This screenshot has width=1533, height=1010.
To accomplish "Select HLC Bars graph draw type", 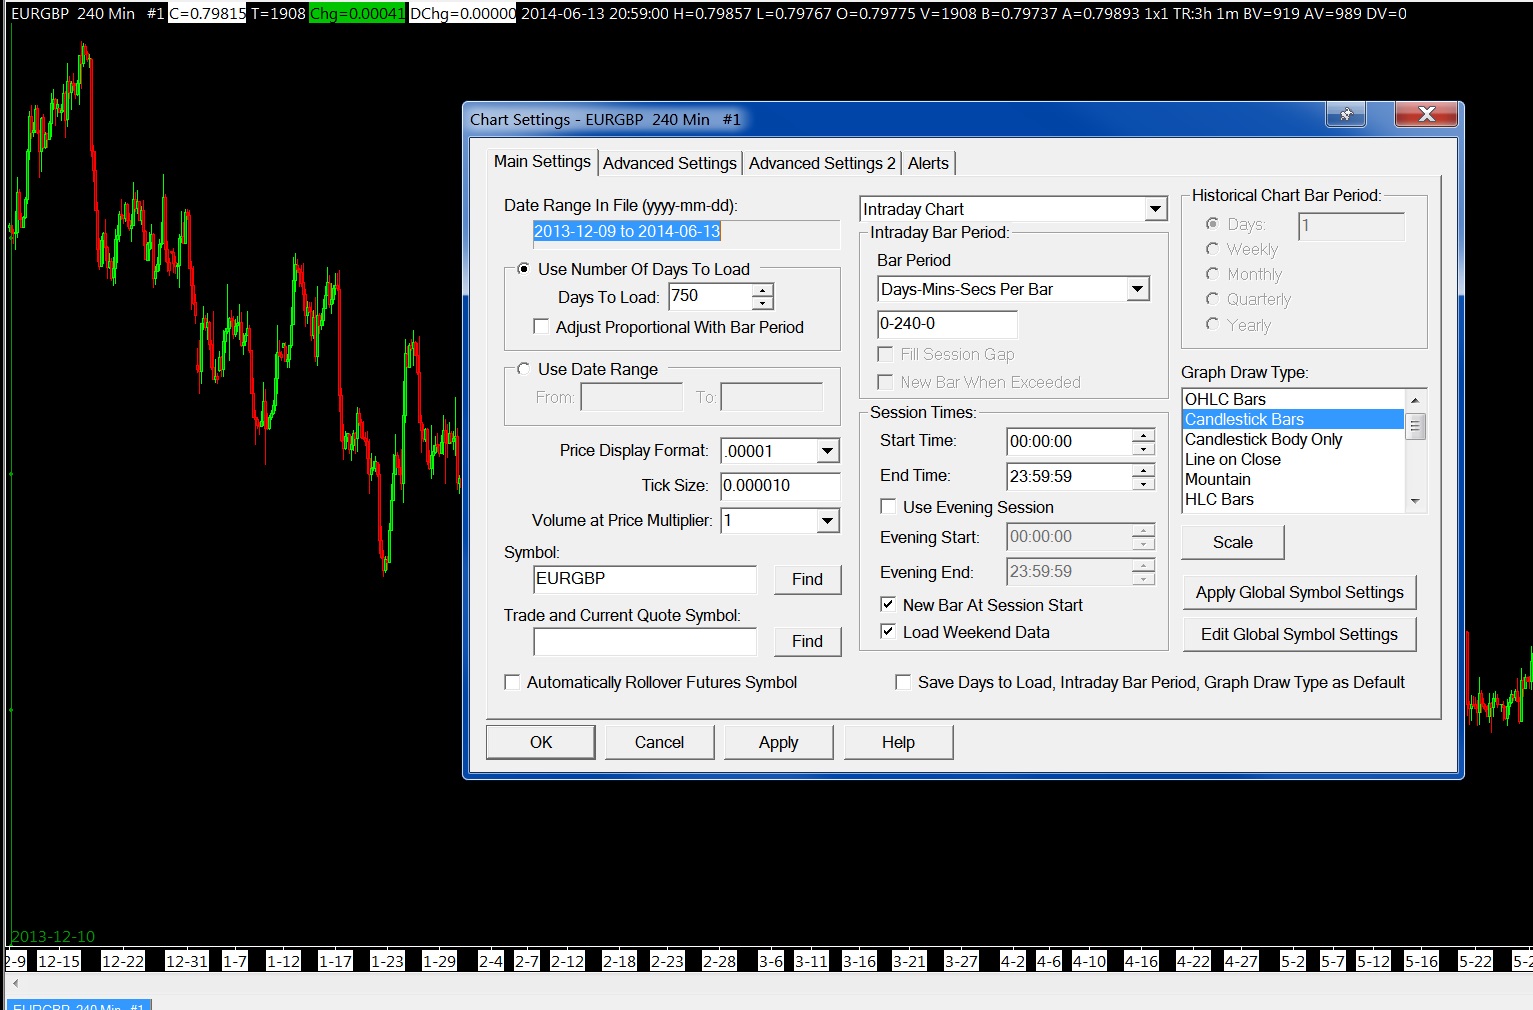I will point(1293,499).
